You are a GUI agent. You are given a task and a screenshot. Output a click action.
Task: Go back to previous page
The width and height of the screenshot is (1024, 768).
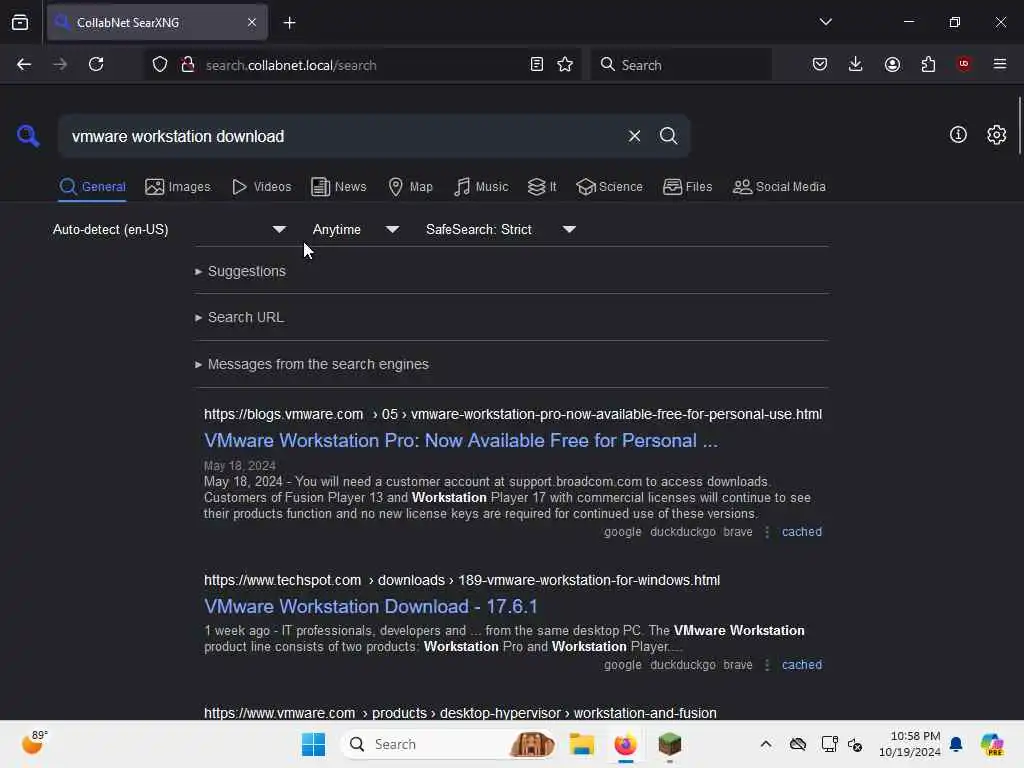pyautogui.click(x=24, y=64)
